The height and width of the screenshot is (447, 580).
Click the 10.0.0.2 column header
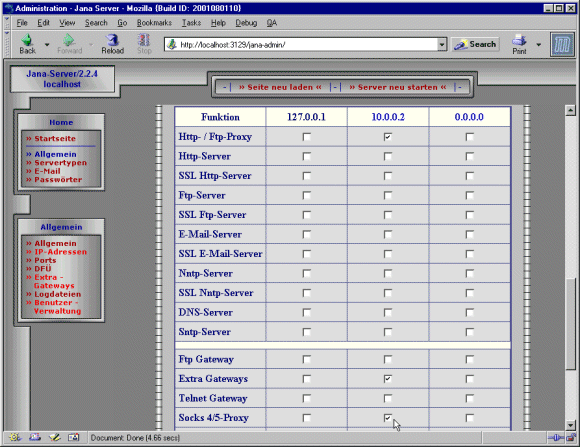click(x=388, y=117)
